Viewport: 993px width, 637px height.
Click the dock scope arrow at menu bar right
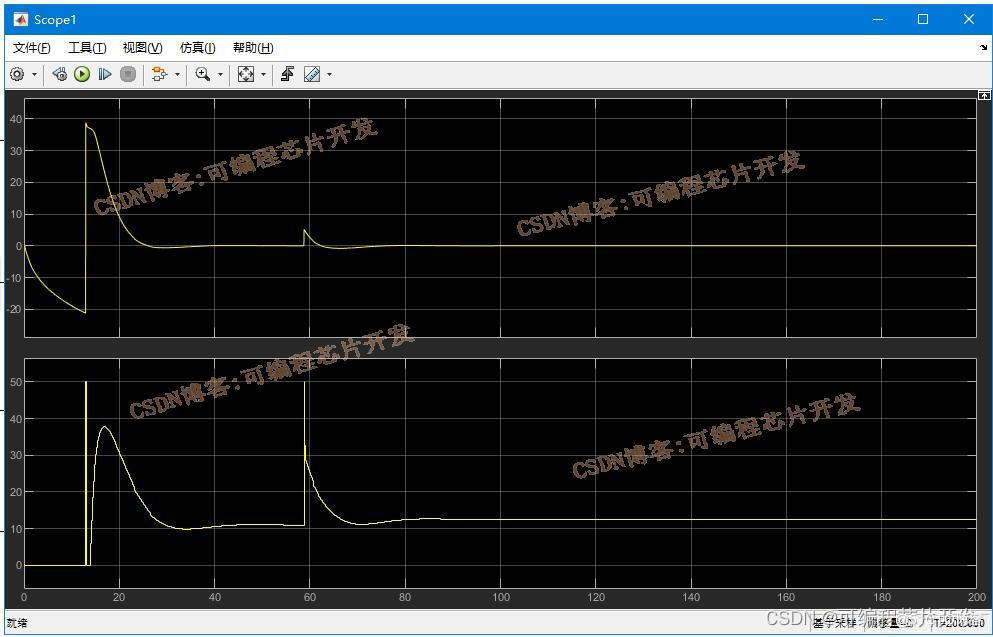[x=984, y=47]
